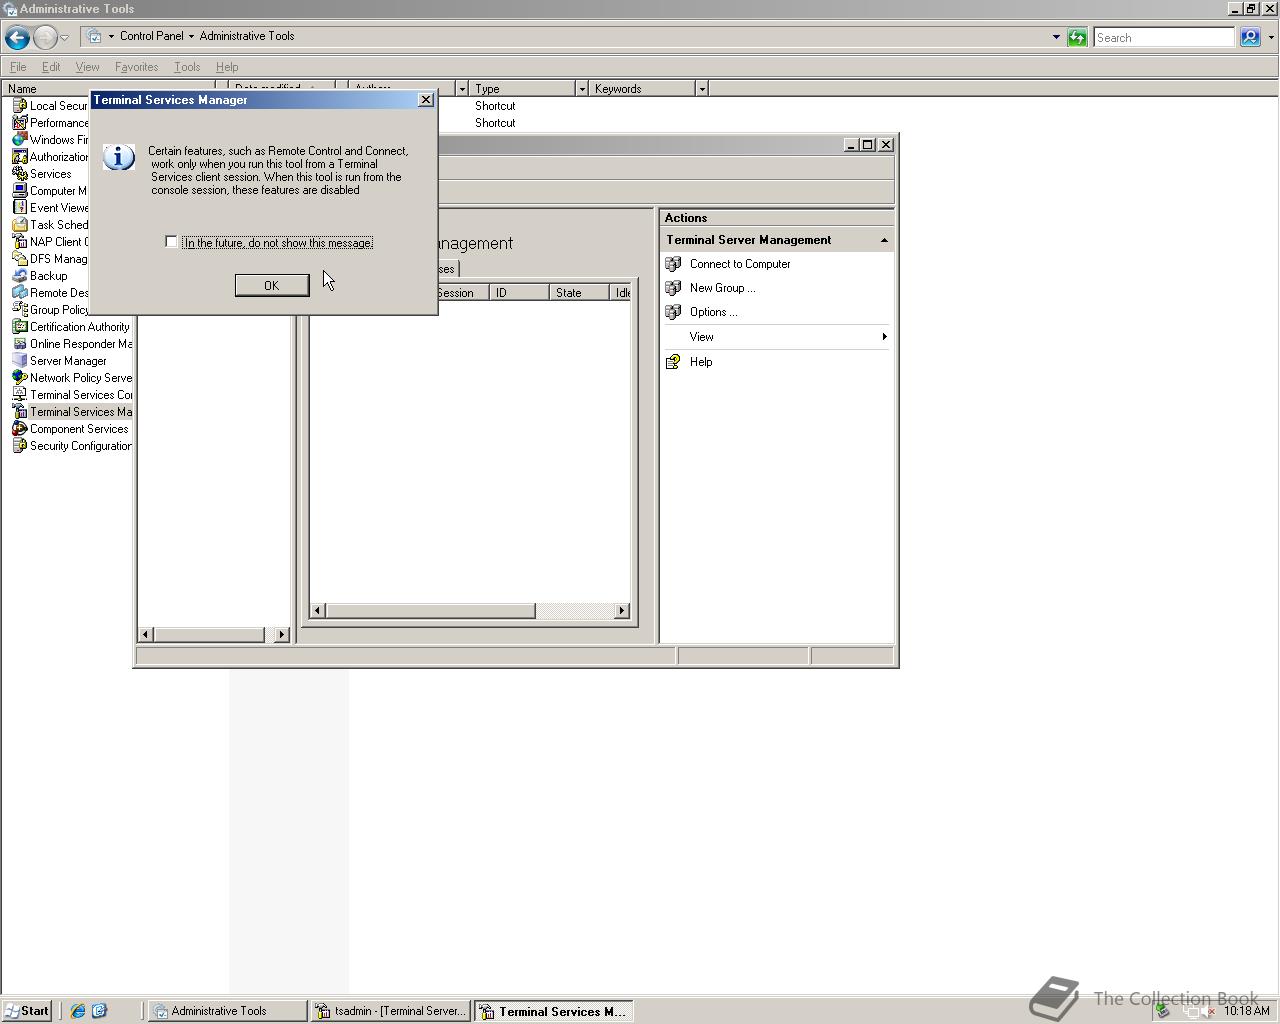Click Connect to Computer action link

[740, 264]
